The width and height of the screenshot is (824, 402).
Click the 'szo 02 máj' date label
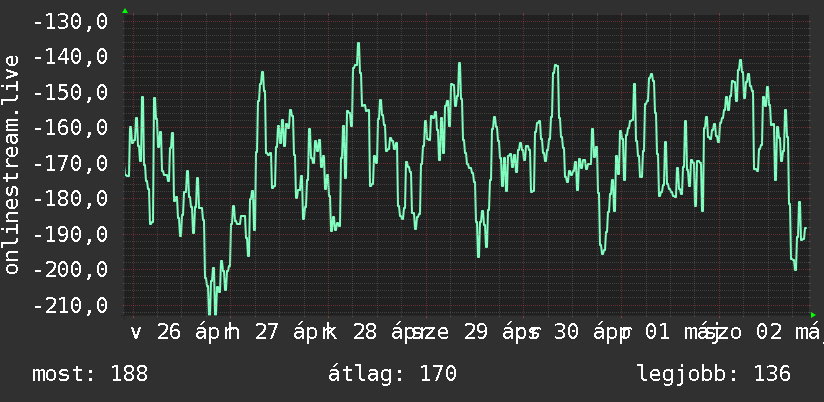[x=765, y=333]
